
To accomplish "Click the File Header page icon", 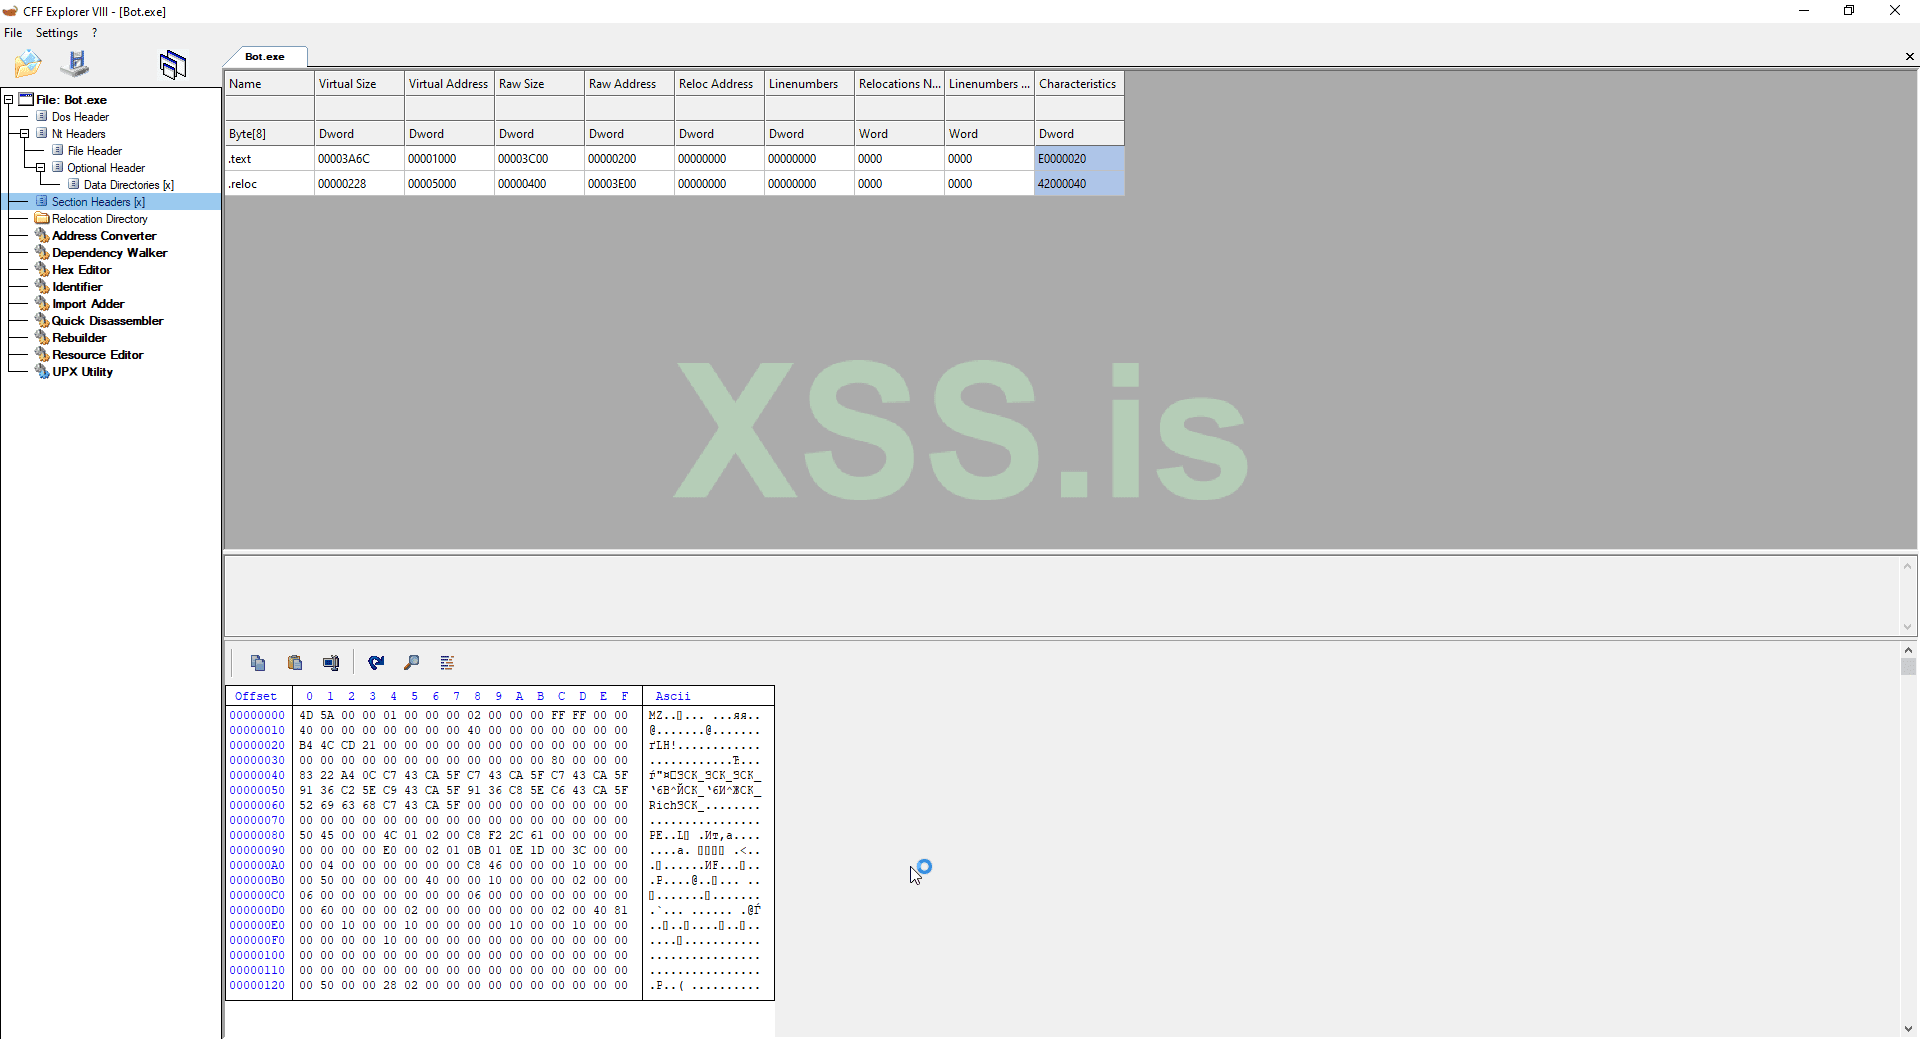I will (58, 150).
